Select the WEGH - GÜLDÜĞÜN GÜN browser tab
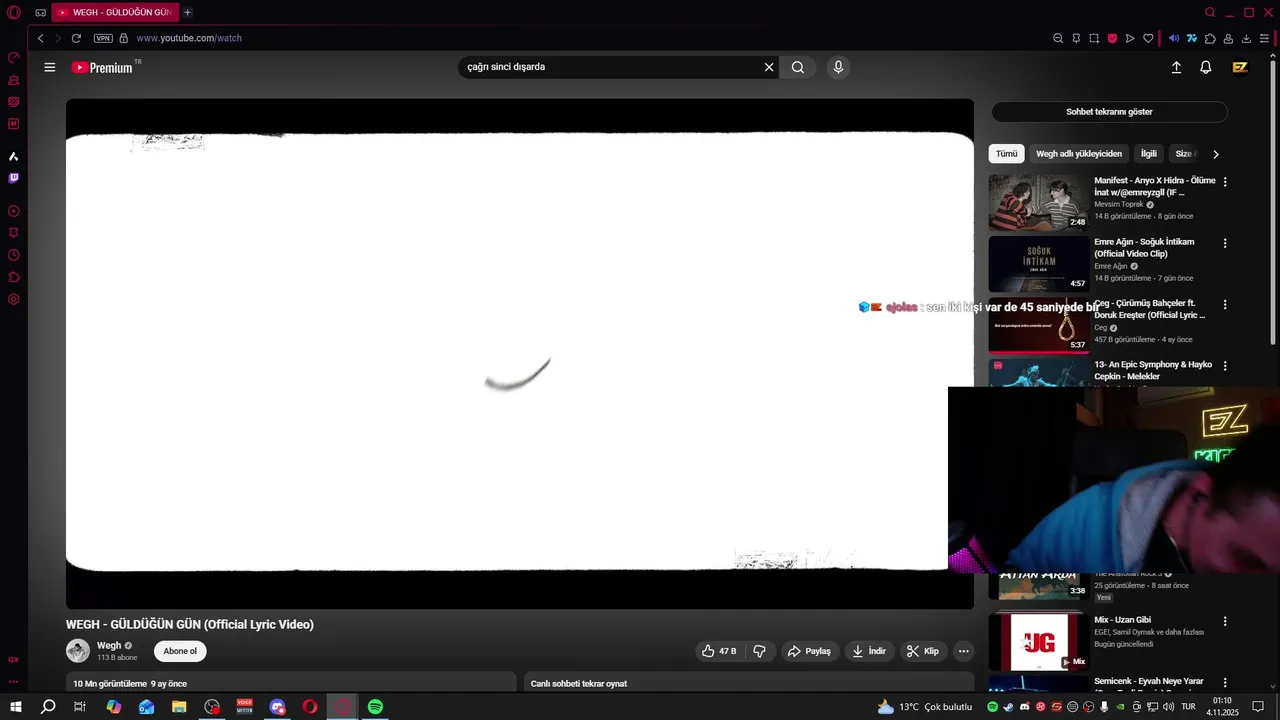This screenshot has height=720, width=1280. point(114,12)
